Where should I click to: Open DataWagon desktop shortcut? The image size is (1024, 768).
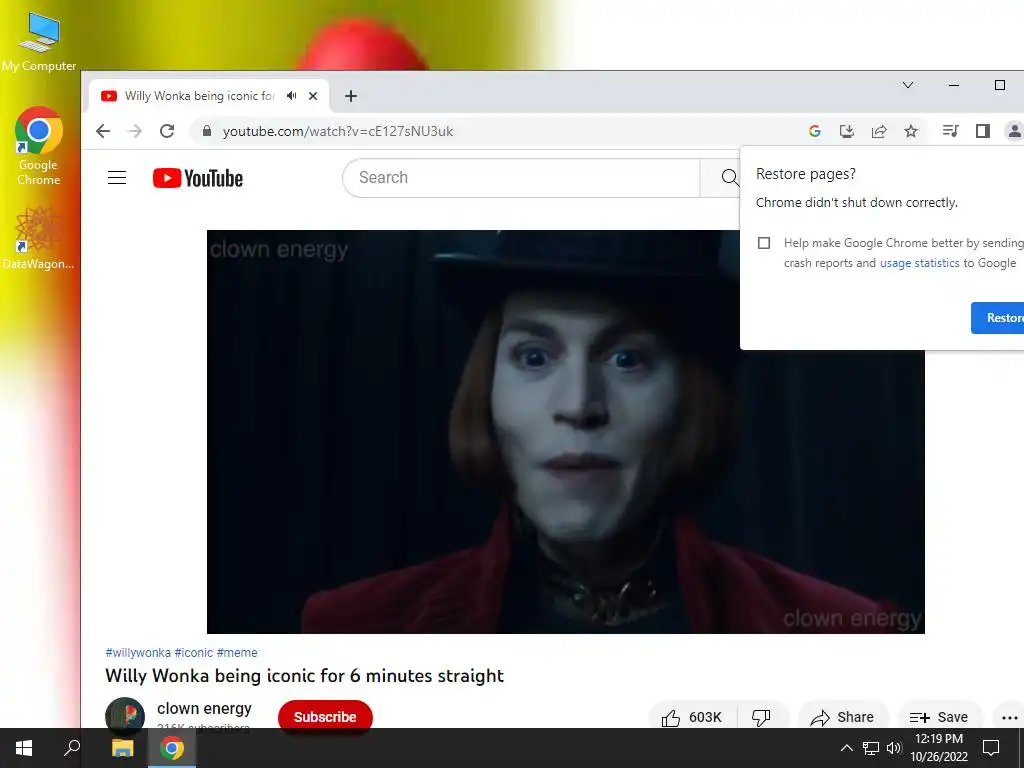click(x=39, y=238)
